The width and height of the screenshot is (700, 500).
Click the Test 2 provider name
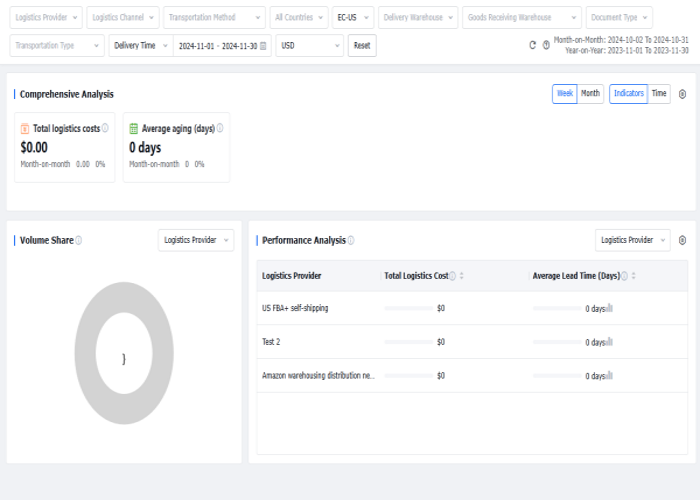point(271,342)
